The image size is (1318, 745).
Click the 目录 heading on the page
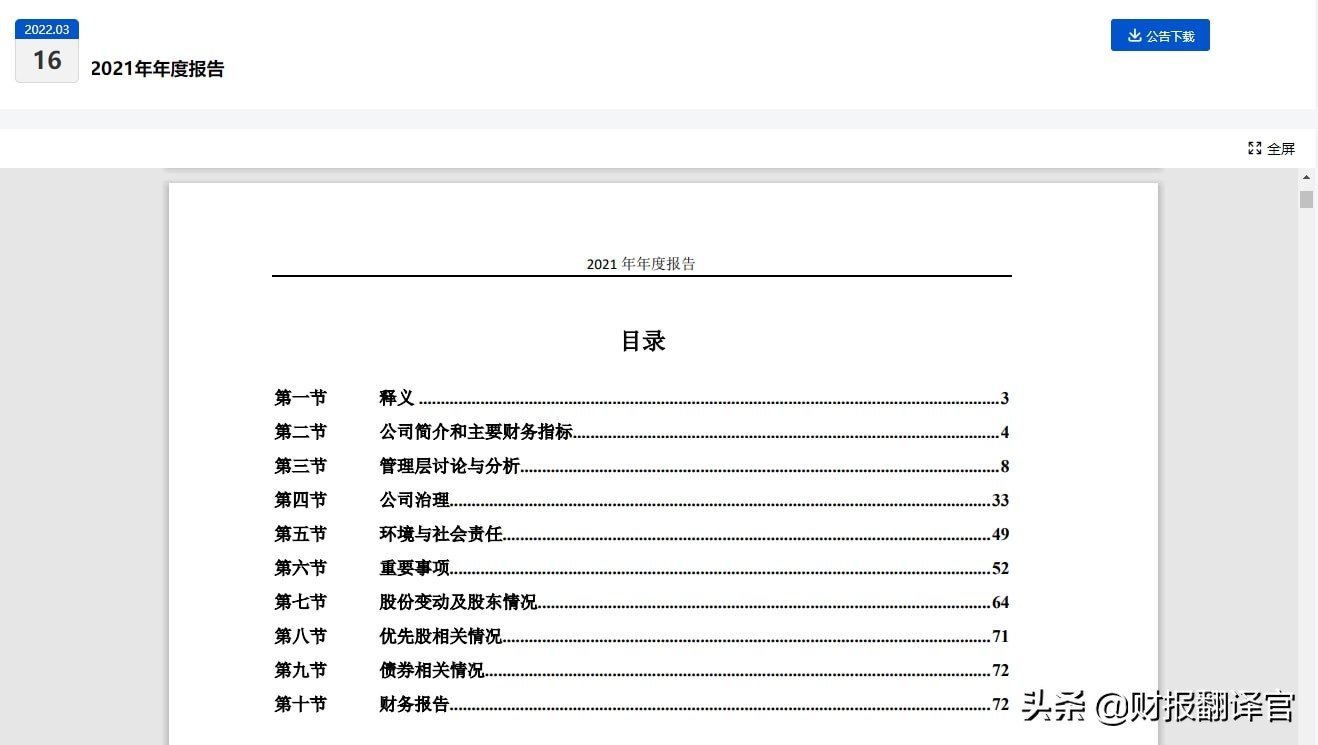(x=643, y=340)
